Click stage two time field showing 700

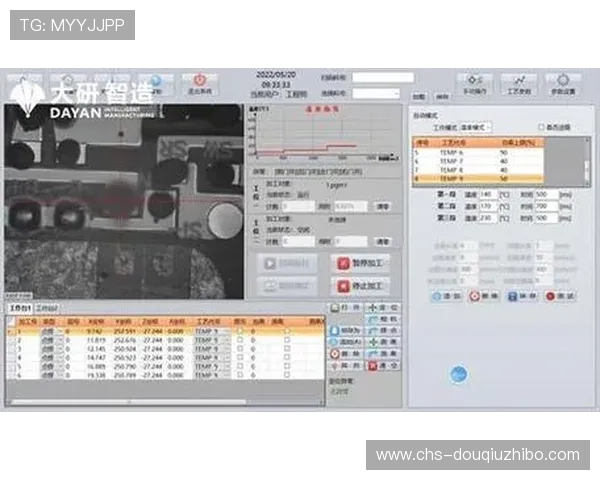pyautogui.click(x=546, y=206)
